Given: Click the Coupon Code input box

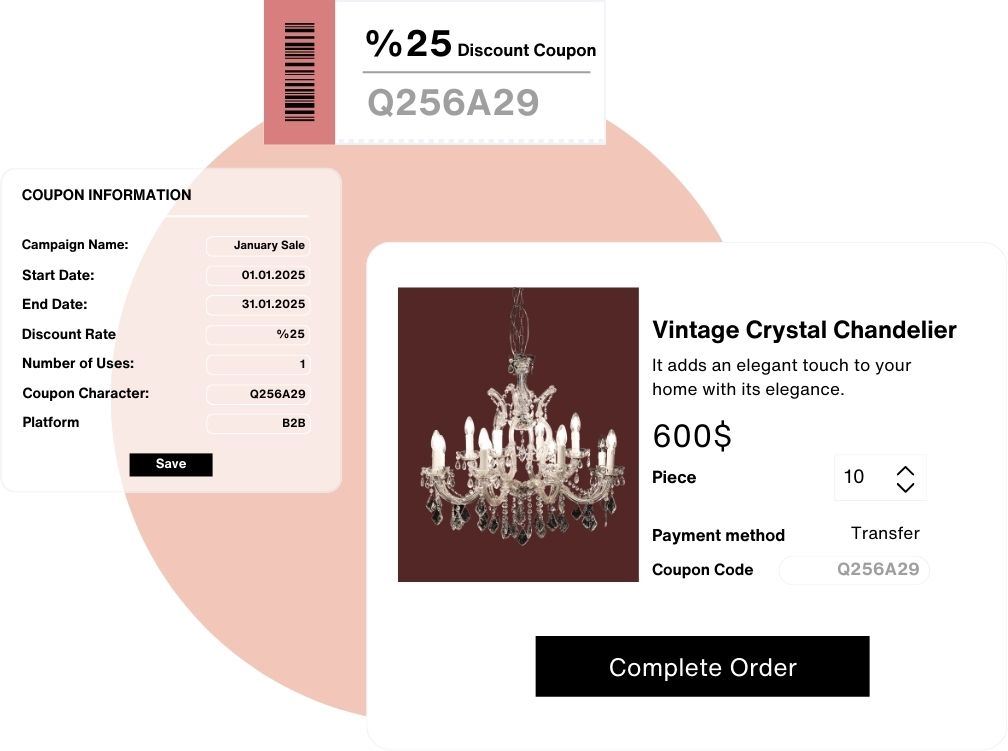Looking at the screenshot, I should coord(854,570).
